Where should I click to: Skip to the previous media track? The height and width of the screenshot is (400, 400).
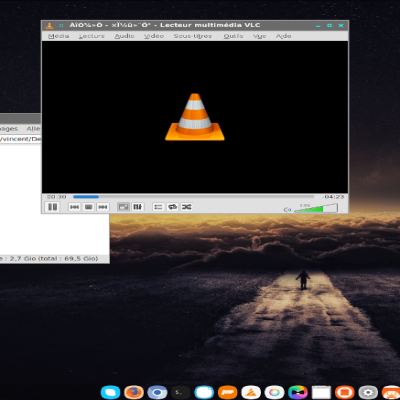tap(74, 207)
